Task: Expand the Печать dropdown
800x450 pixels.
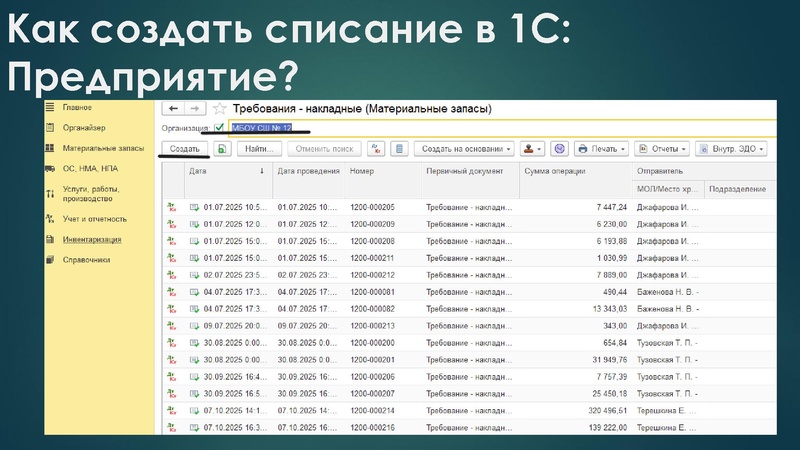Action: click(601, 149)
